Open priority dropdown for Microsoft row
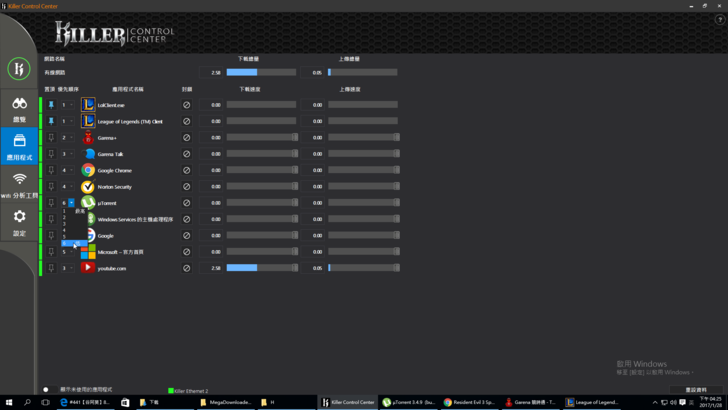Image resolution: width=728 pixels, height=410 pixels. click(x=71, y=252)
